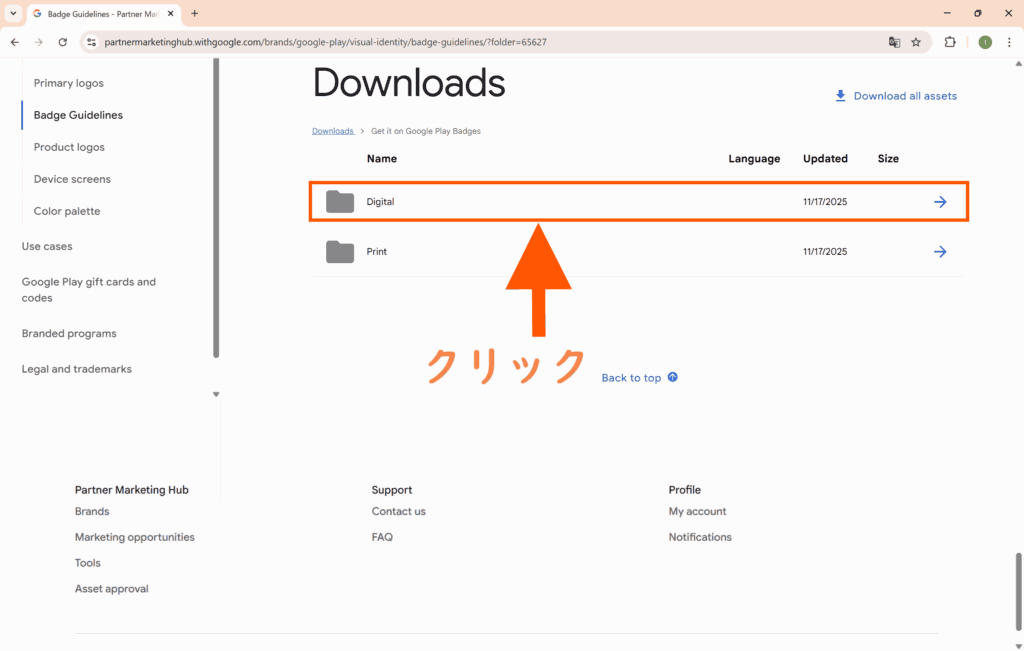The image size is (1024, 651).
Task: Click the Print folder icon
Action: click(340, 252)
